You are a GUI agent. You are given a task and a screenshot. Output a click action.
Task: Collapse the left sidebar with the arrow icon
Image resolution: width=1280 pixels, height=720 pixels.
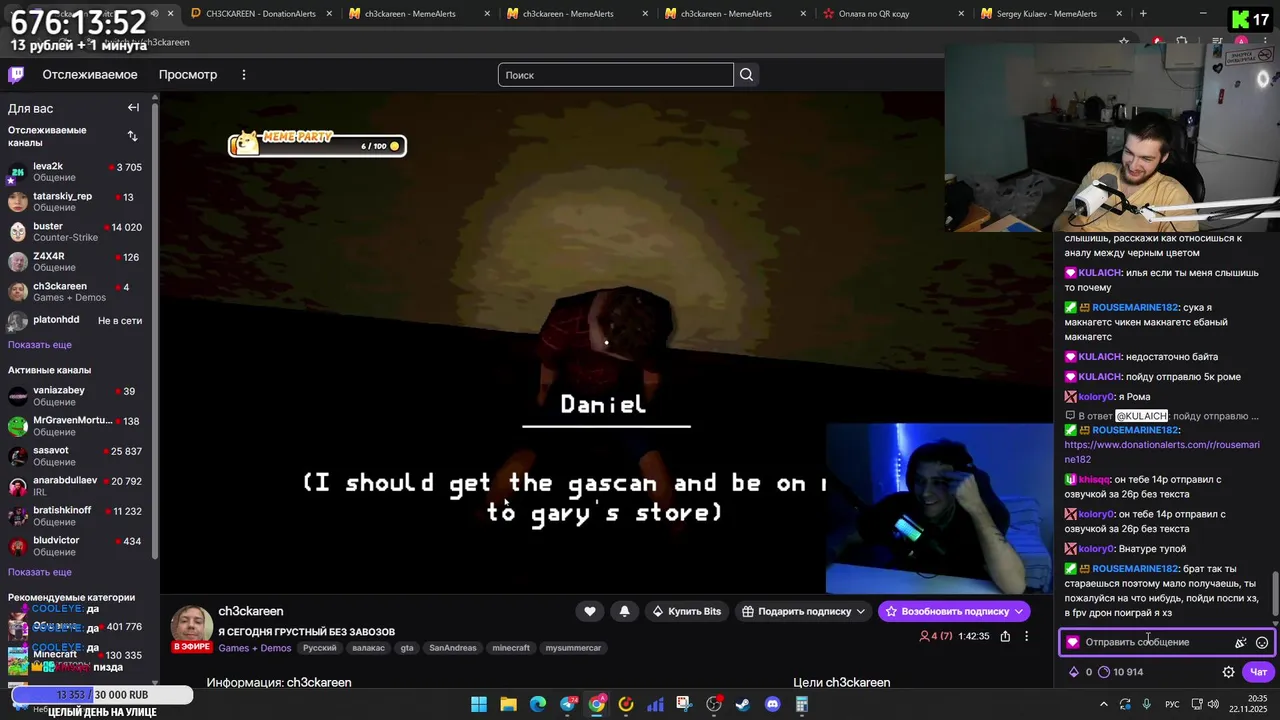click(x=133, y=108)
